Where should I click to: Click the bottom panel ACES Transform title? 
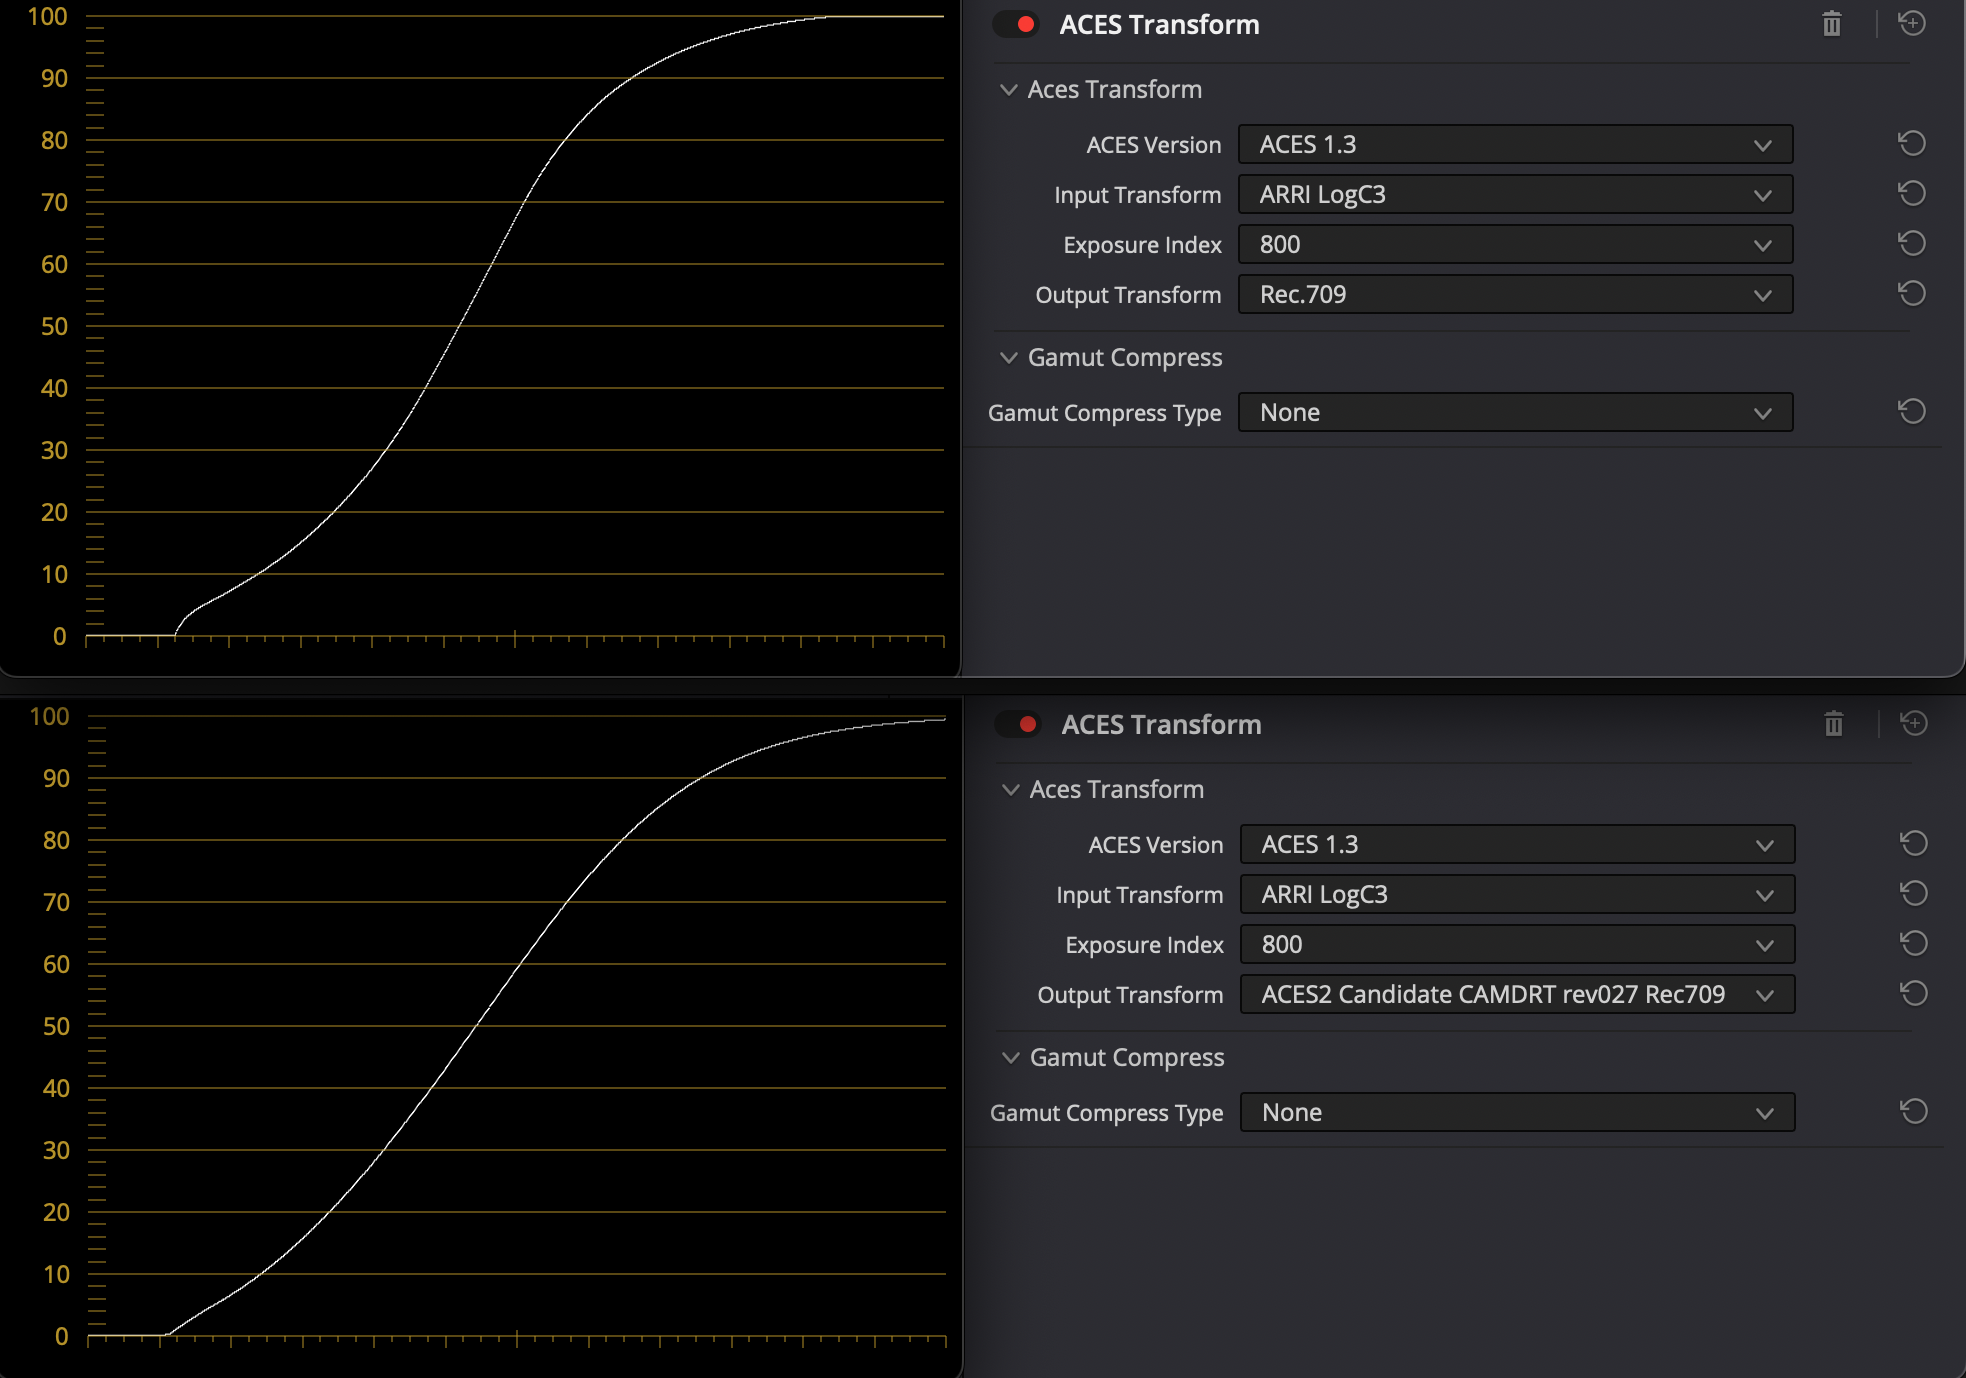pyautogui.click(x=1161, y=724)
